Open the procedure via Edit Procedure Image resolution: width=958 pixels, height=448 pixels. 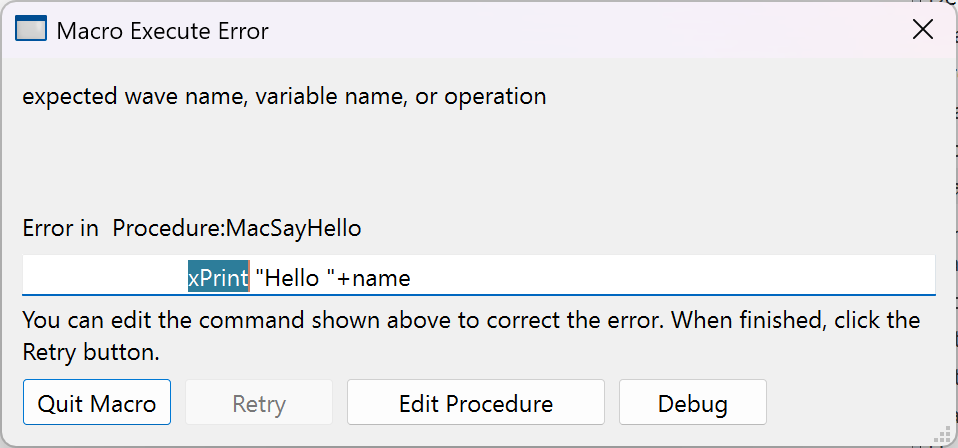475,403
